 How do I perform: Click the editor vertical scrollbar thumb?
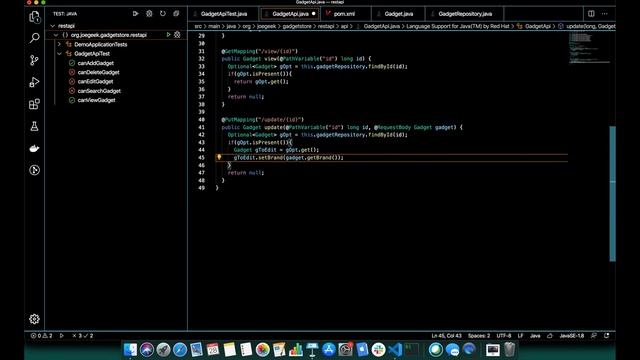[612, 193]
